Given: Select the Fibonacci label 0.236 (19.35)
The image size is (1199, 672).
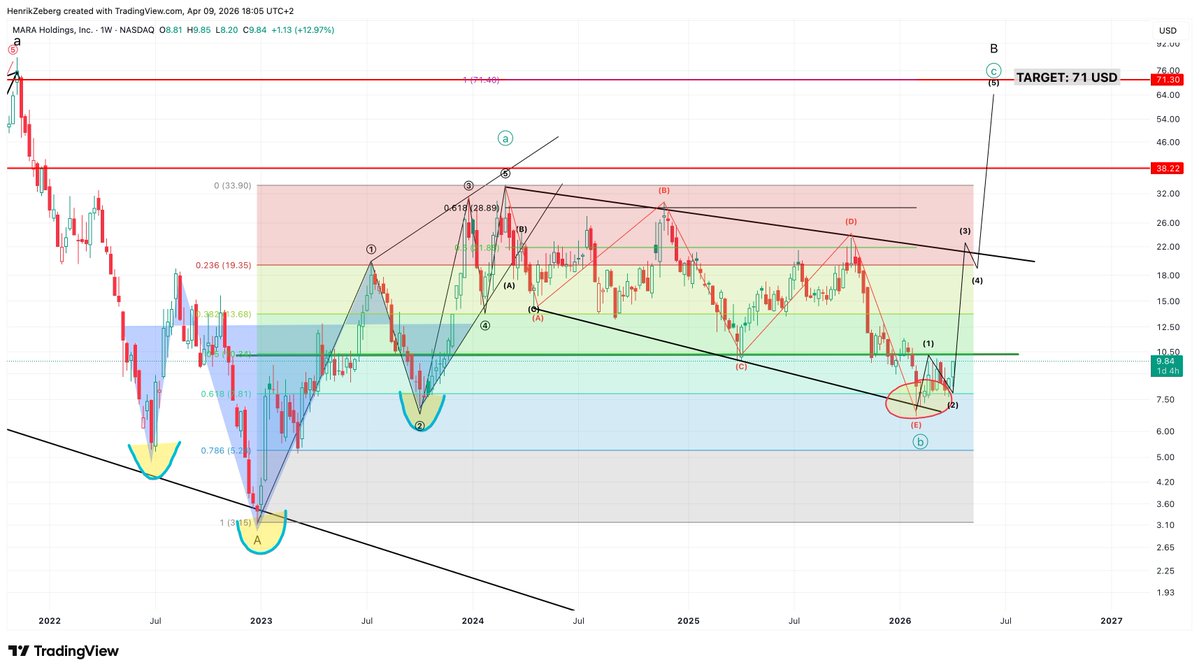Looking at the screenshot, I should 223,265.
